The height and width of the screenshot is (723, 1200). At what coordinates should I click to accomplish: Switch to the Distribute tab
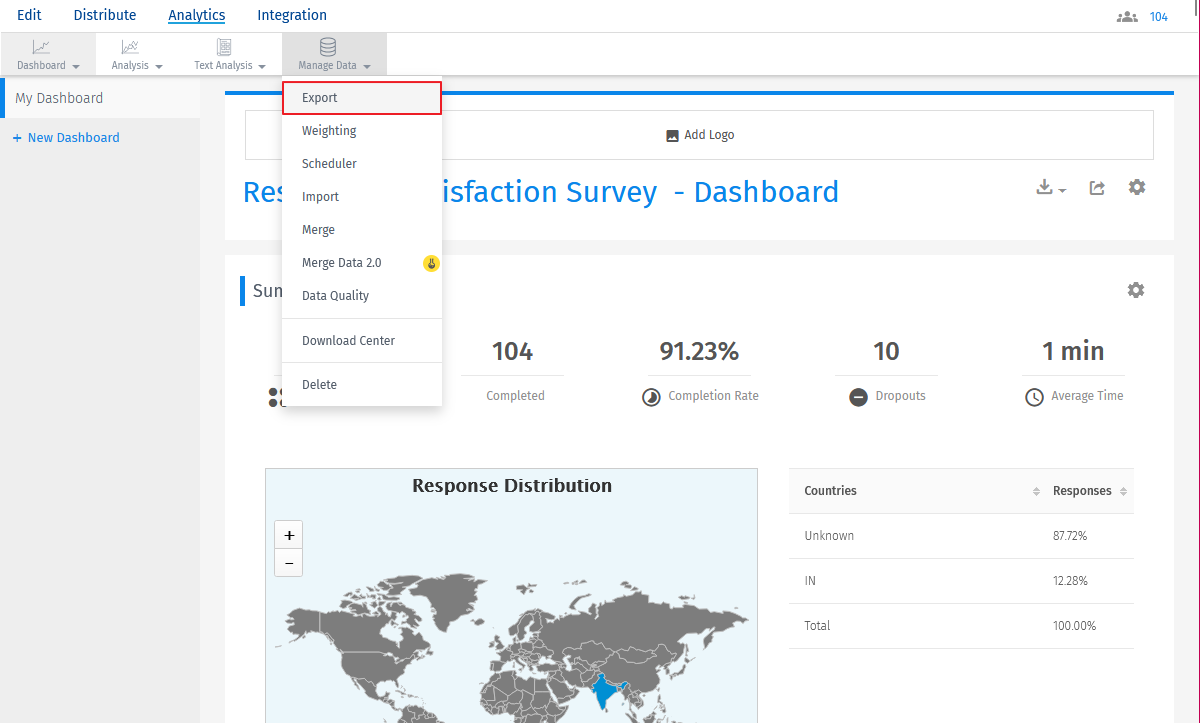pos(105,15)
